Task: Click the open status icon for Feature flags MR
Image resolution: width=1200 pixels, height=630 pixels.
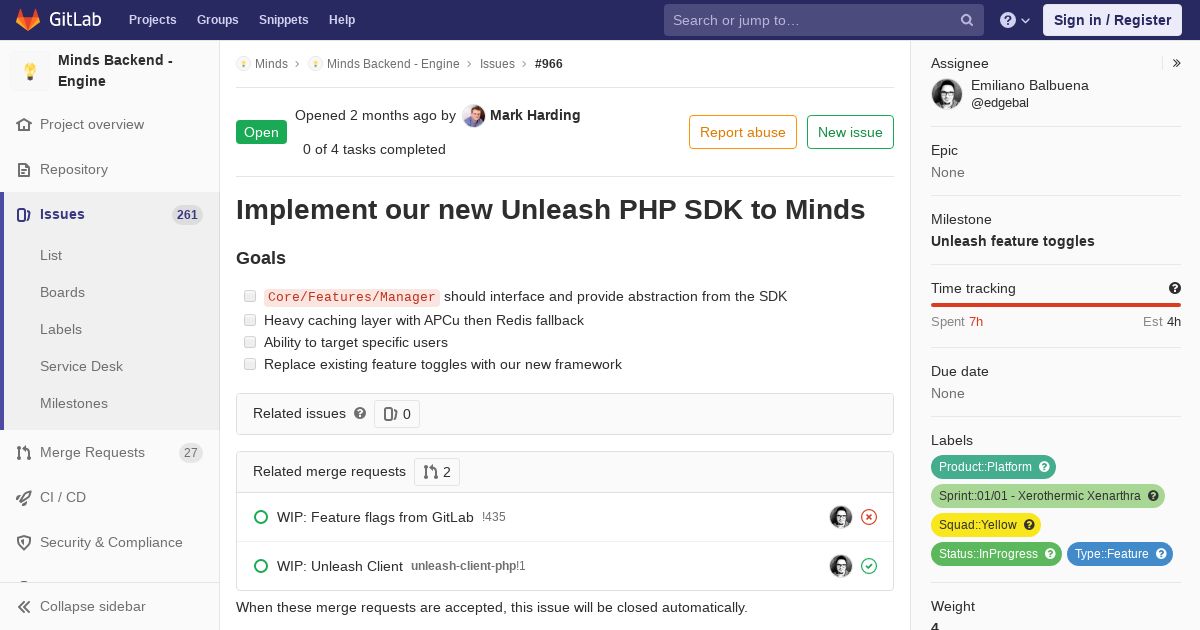Action: [261, 517]
